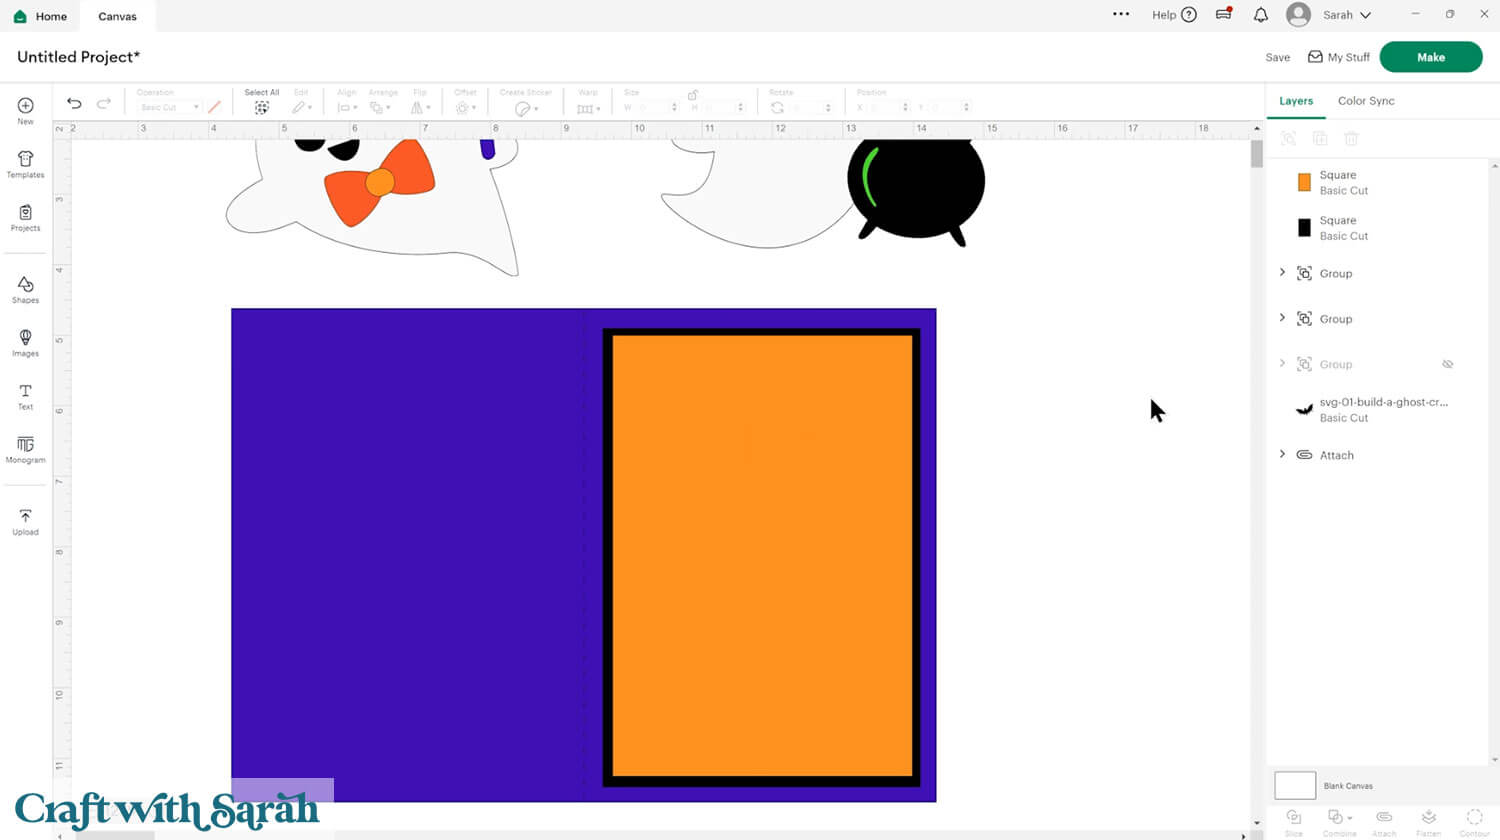1500x840 pixels.
Task: Open the notifications bell
Action: [1261, 15]
